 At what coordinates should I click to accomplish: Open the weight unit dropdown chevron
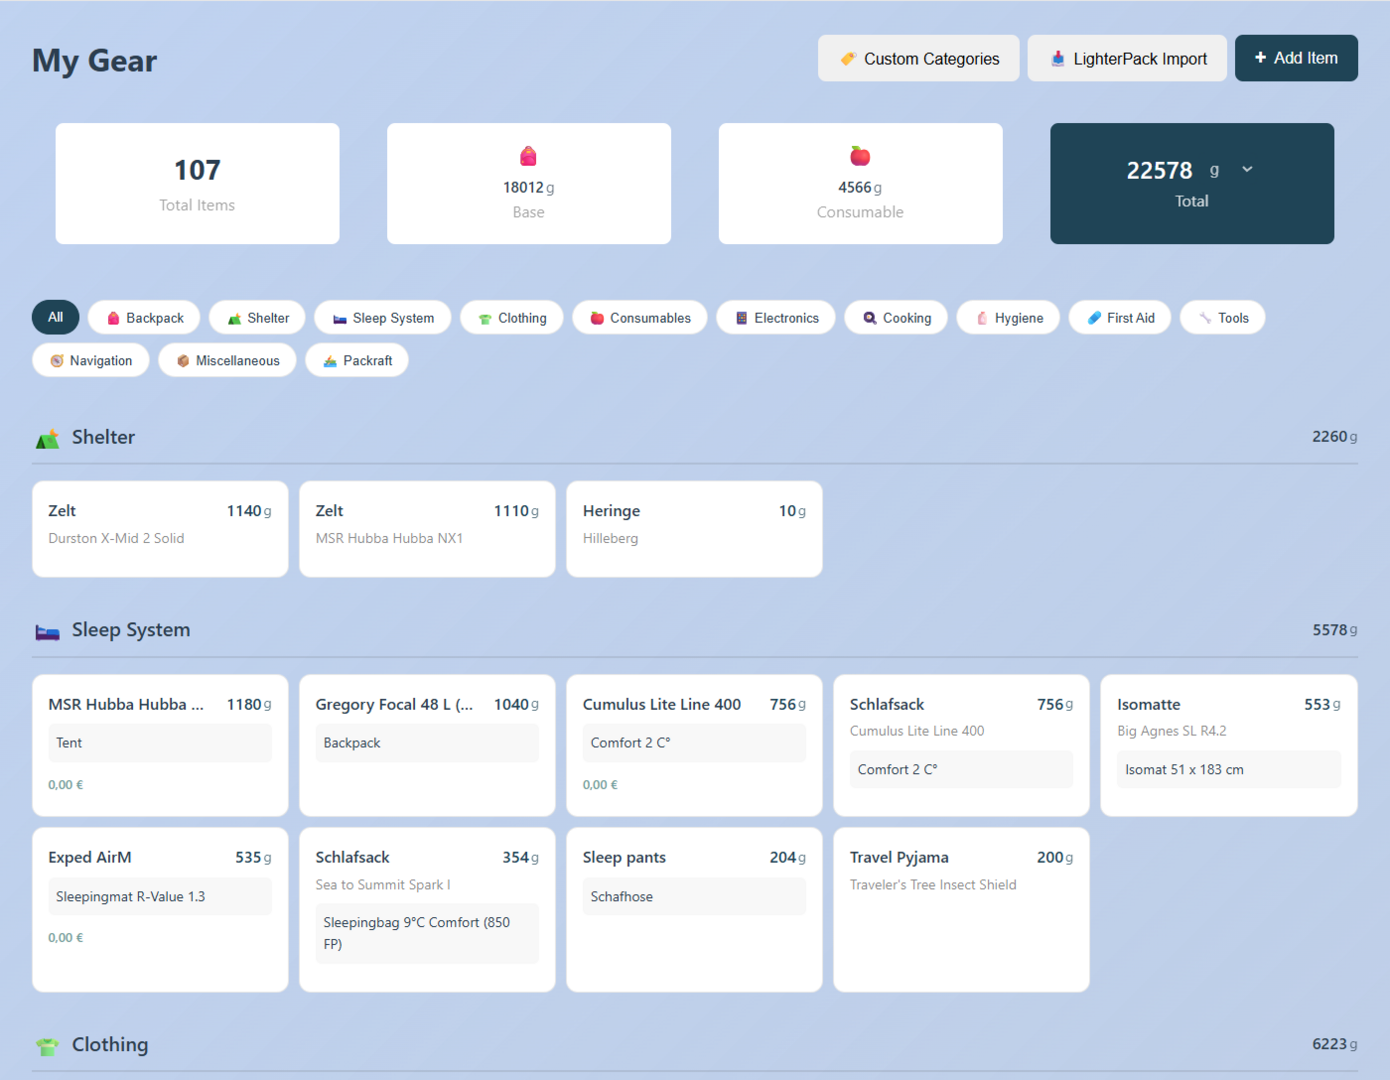pos(1247,170)
